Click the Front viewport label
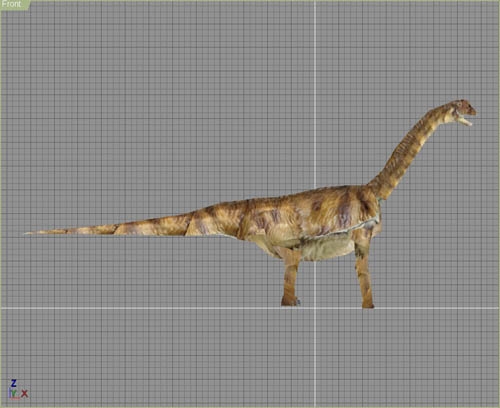This screenshot has height=408, width=500. 11,4
